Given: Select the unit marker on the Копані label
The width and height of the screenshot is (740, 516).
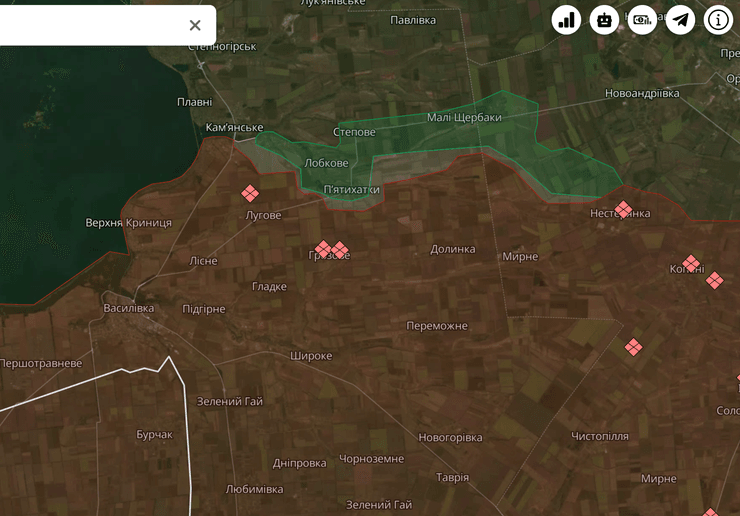Looking at the screenshot, I should [x=691, y=263].
